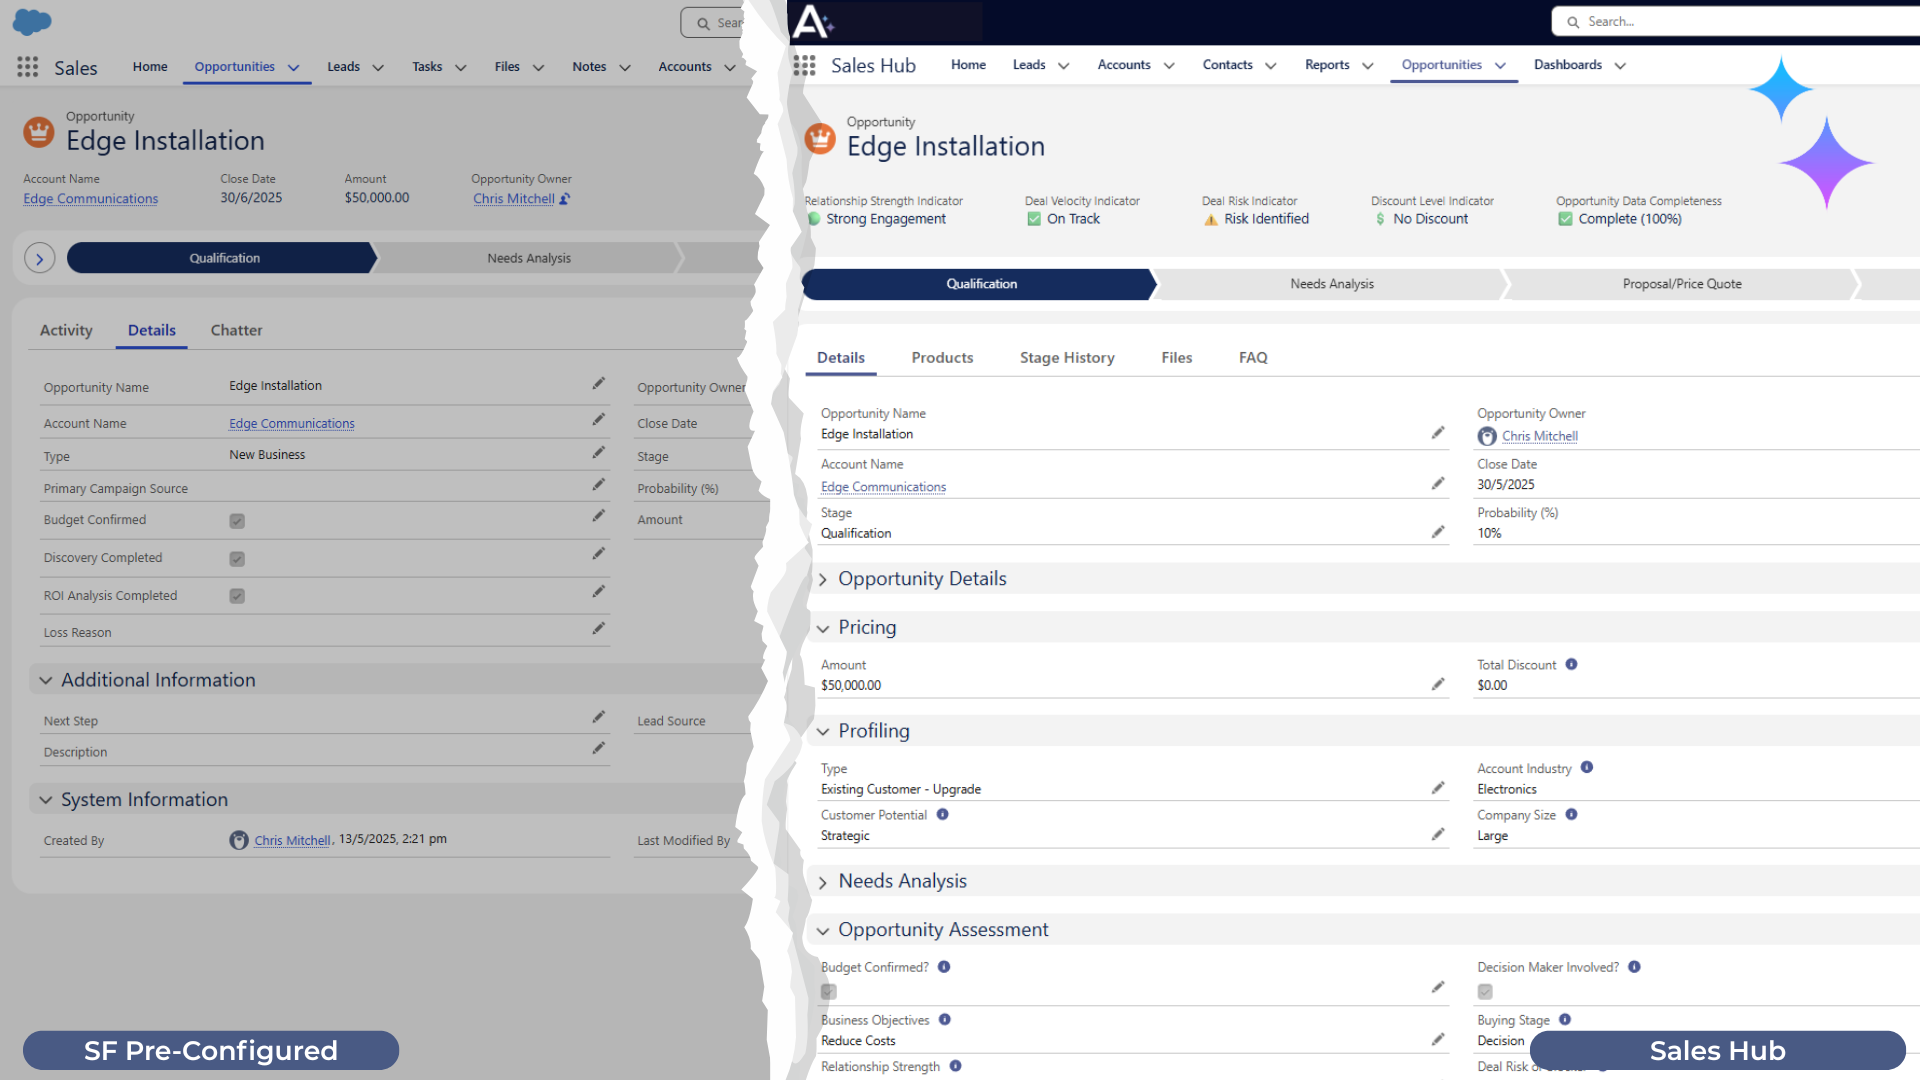
Task: Open the app launcher grid in Sales Hub
Action: tap(804, 65)
